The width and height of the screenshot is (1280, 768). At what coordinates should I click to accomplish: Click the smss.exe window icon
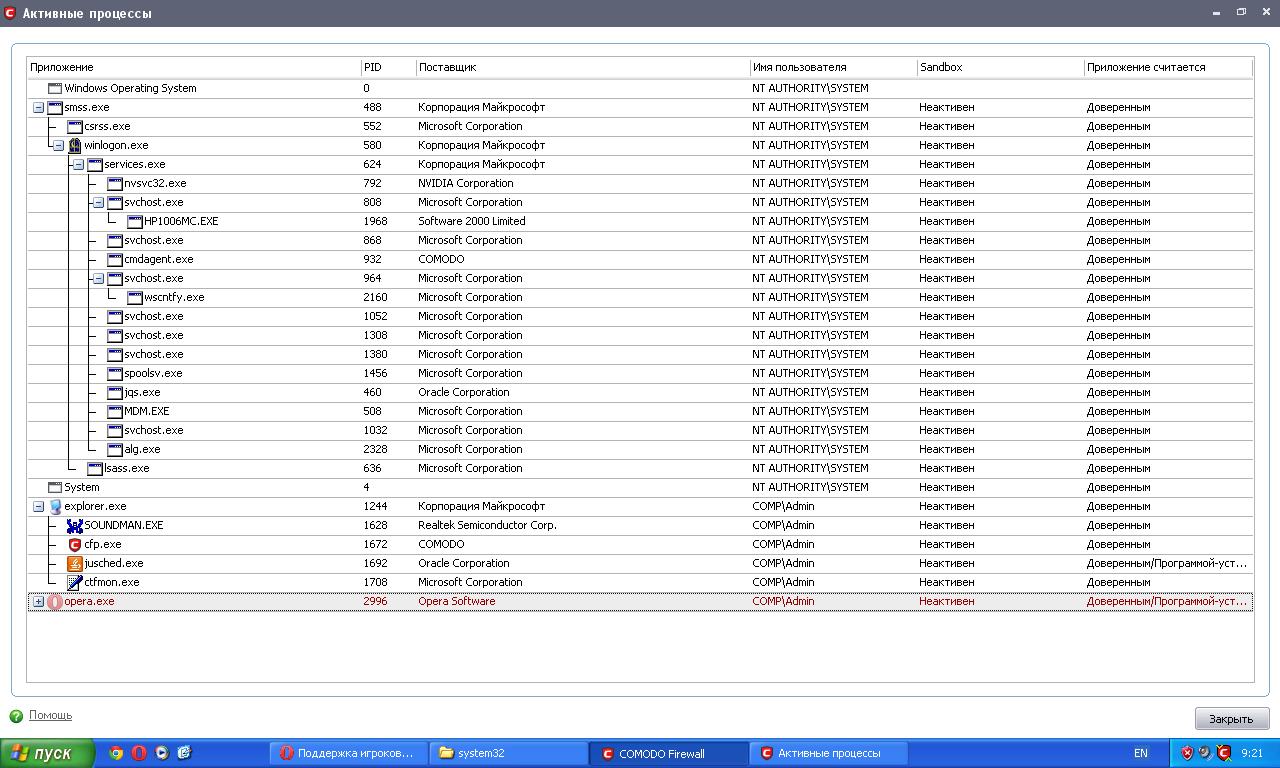click(x=55, y=107)
